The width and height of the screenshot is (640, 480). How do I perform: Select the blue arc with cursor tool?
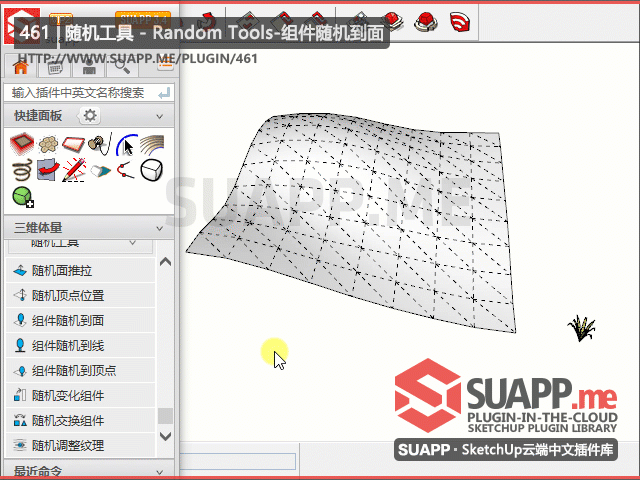tap(126, 144)
